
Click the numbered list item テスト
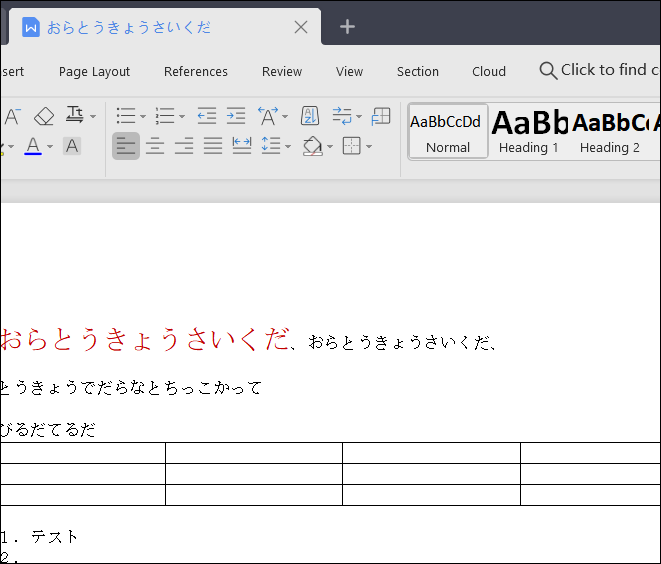(54, 537)
